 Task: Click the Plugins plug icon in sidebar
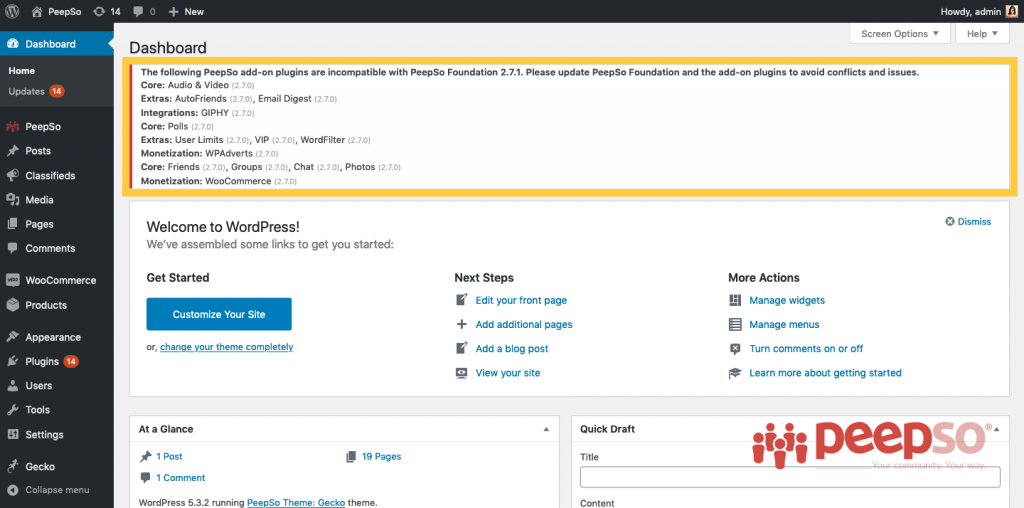tap(12, 361)
